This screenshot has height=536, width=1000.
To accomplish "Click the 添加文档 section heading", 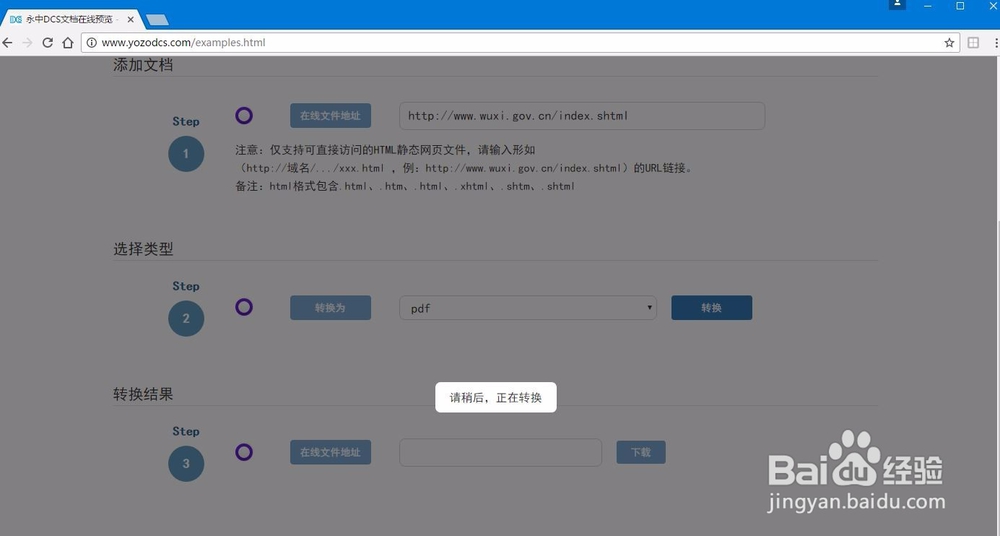I will click(x=143, y=64).
